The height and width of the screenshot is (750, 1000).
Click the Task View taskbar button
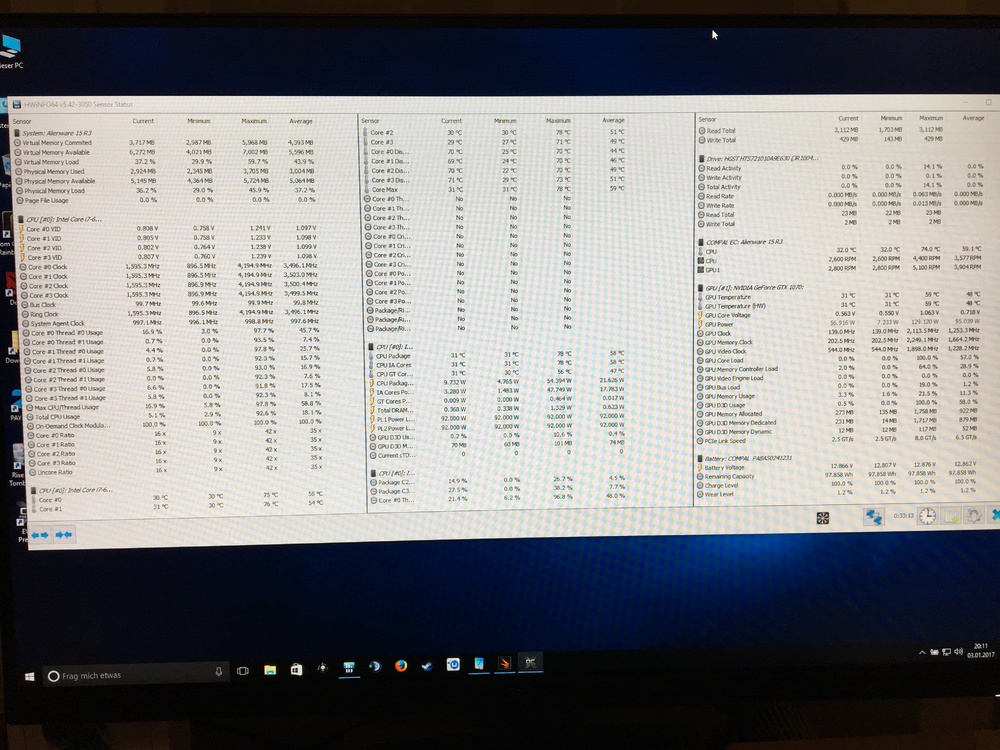coord(242,670)
